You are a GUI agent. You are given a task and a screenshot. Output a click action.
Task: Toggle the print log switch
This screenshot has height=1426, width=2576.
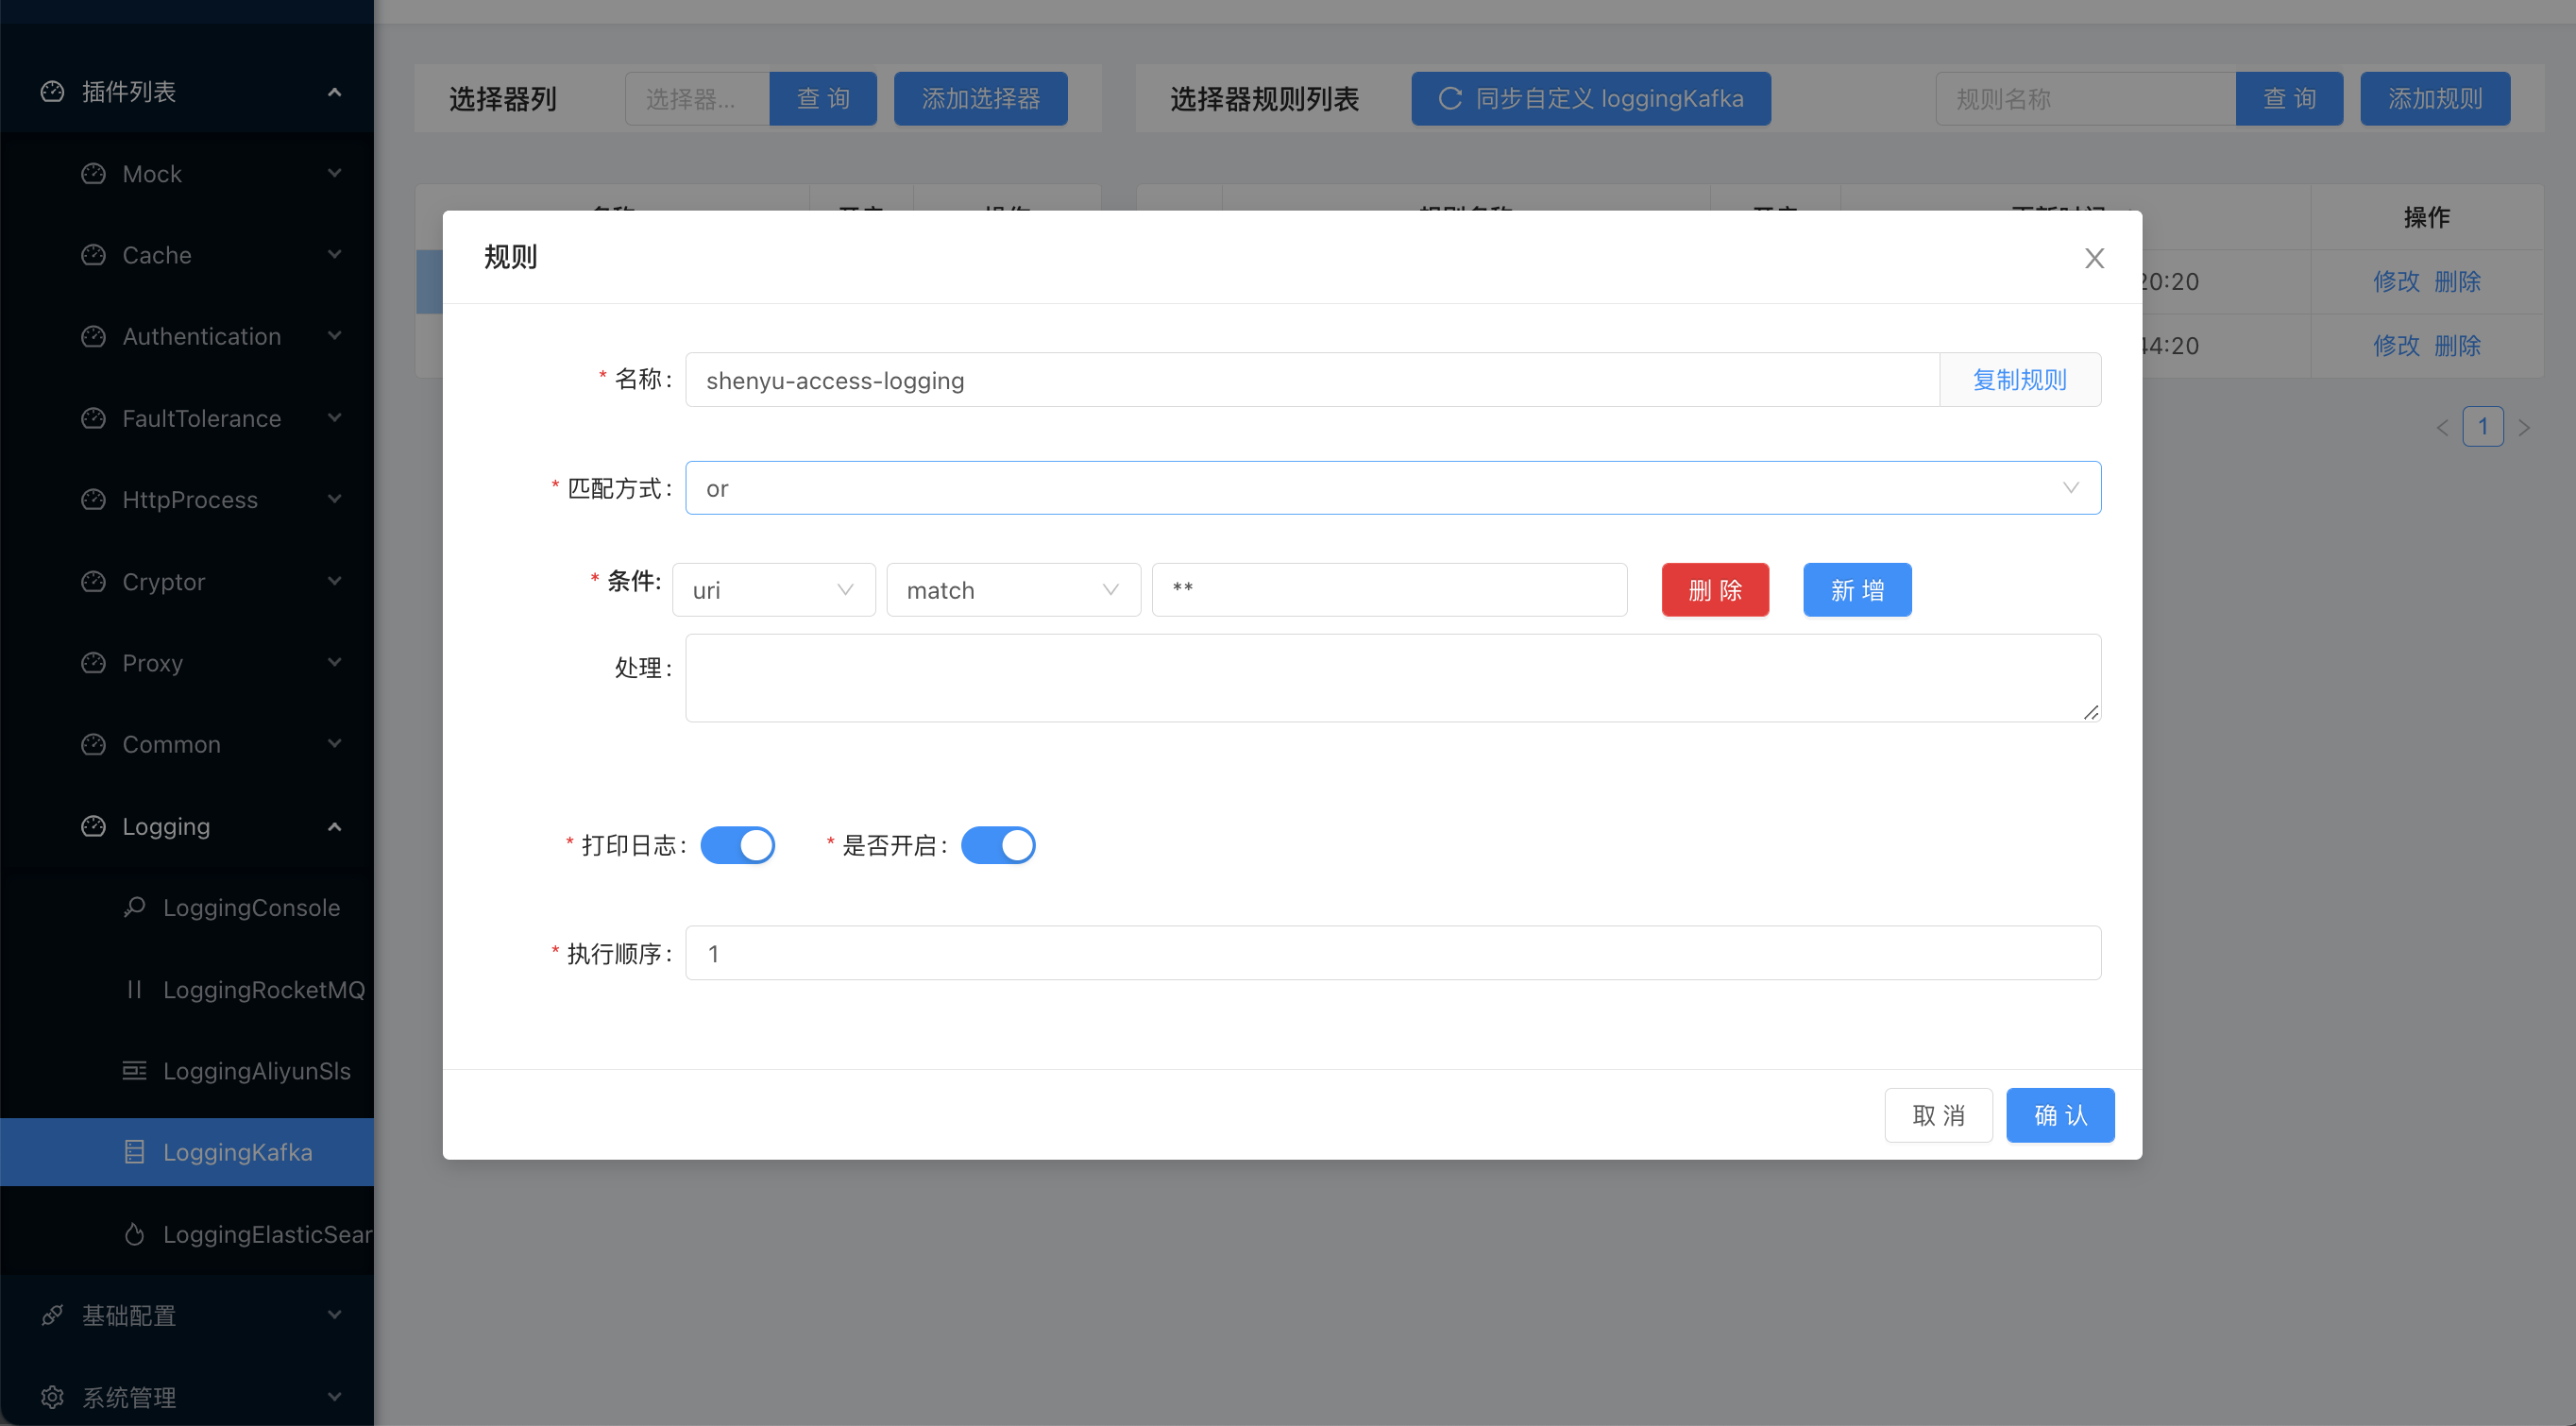[737, 845]
